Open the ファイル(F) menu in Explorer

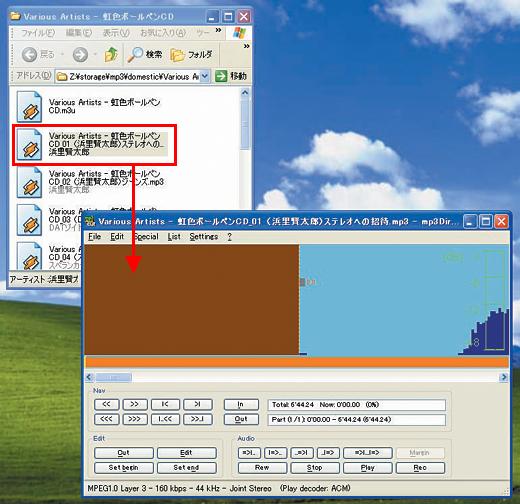[x=38, y=33]
